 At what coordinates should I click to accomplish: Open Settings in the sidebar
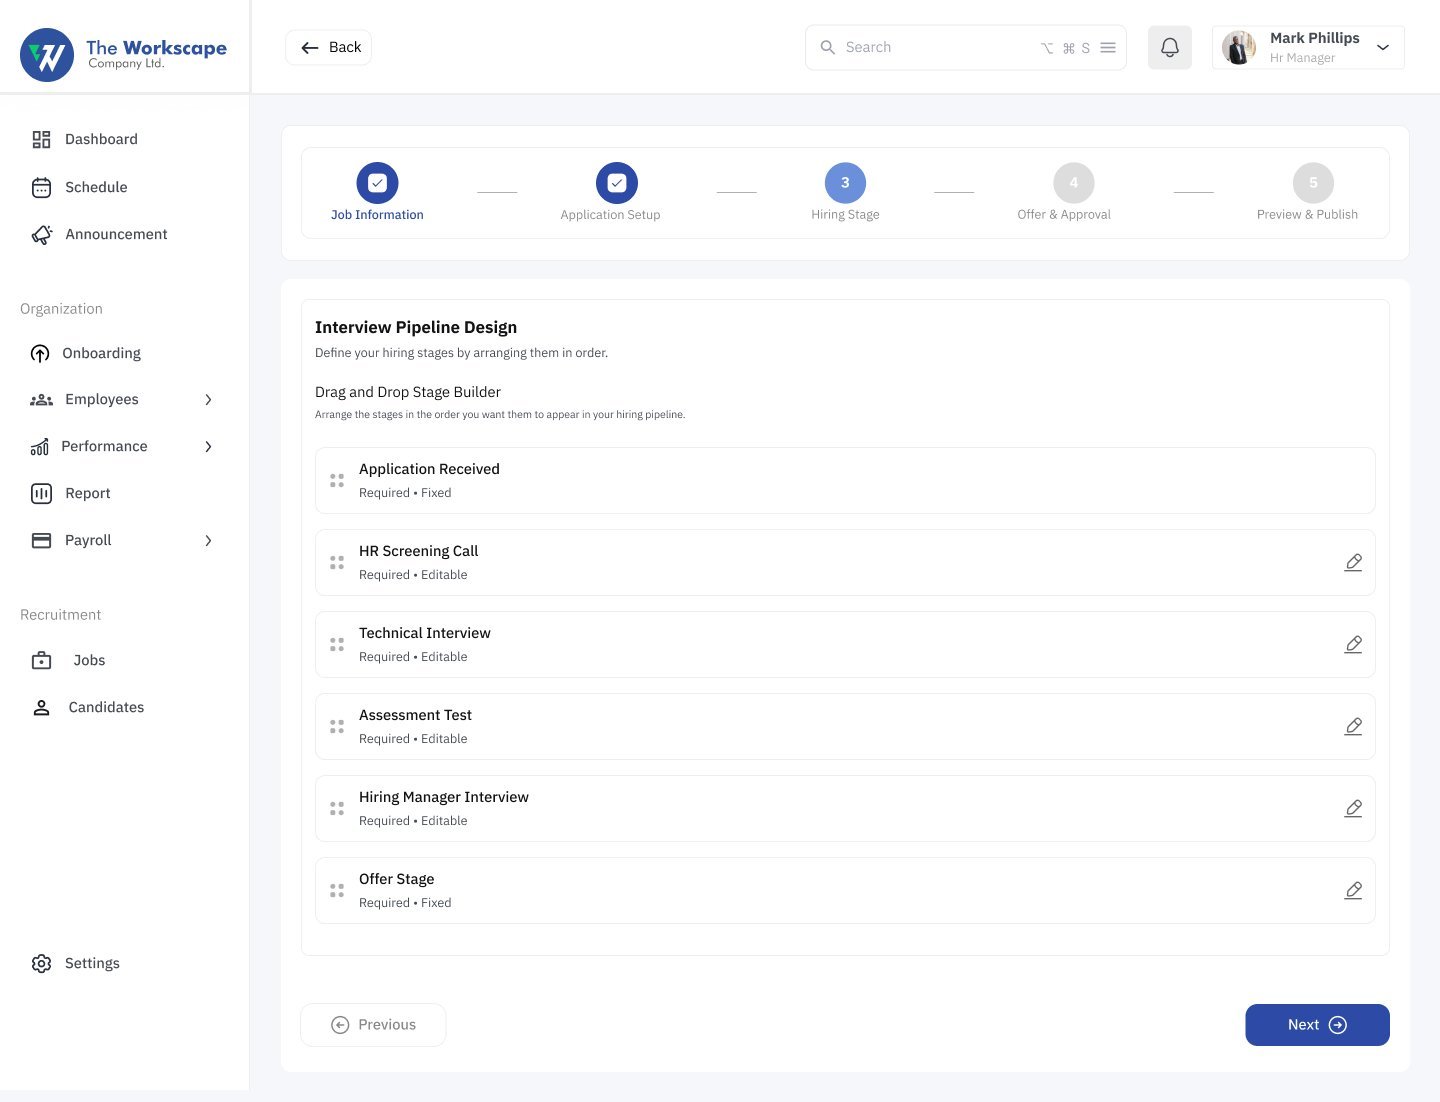click(x=76, y=963)
